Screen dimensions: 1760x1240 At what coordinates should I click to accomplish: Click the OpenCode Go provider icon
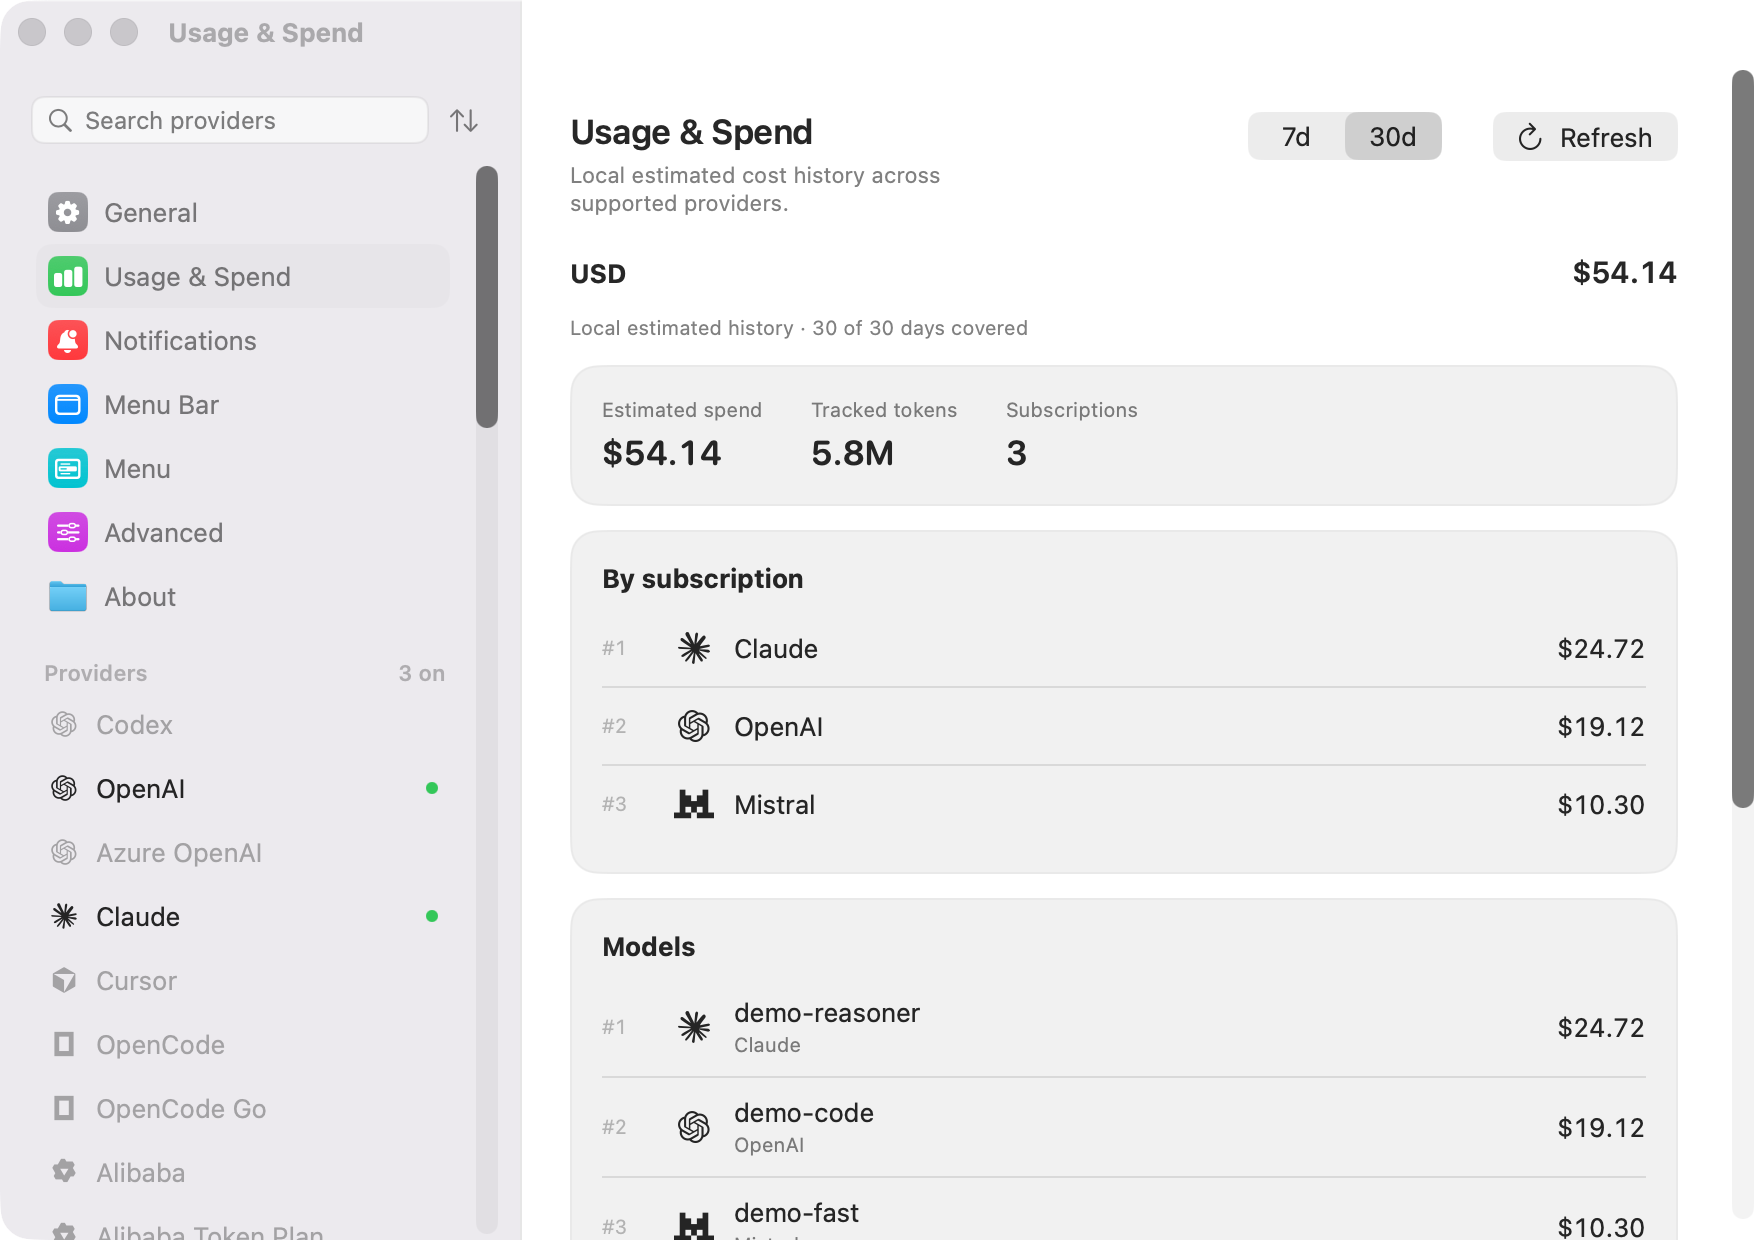point(64,1108)
